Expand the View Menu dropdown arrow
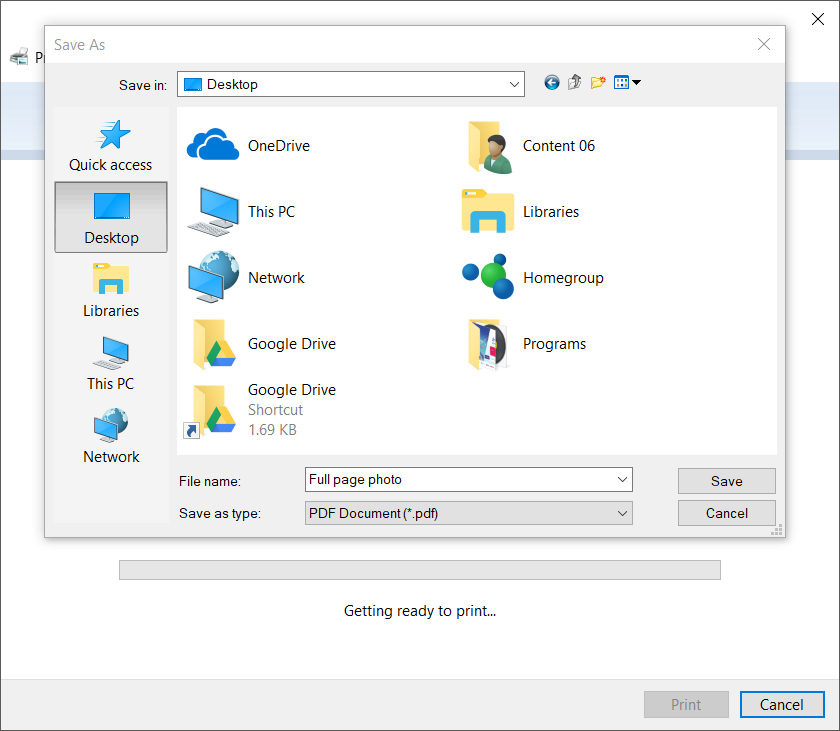The height and width of the screenshot is (731, 840). point(636,82)
